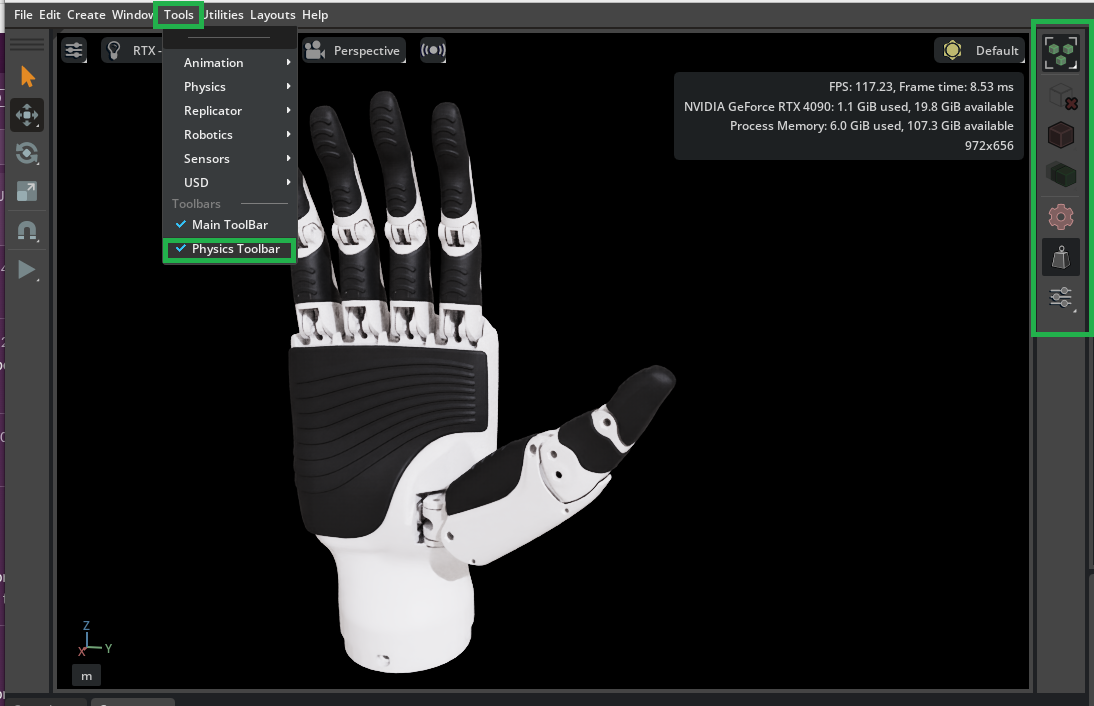Toggle the Select tool arrow
Screen dimensions: 1094x706
[27, 77]
